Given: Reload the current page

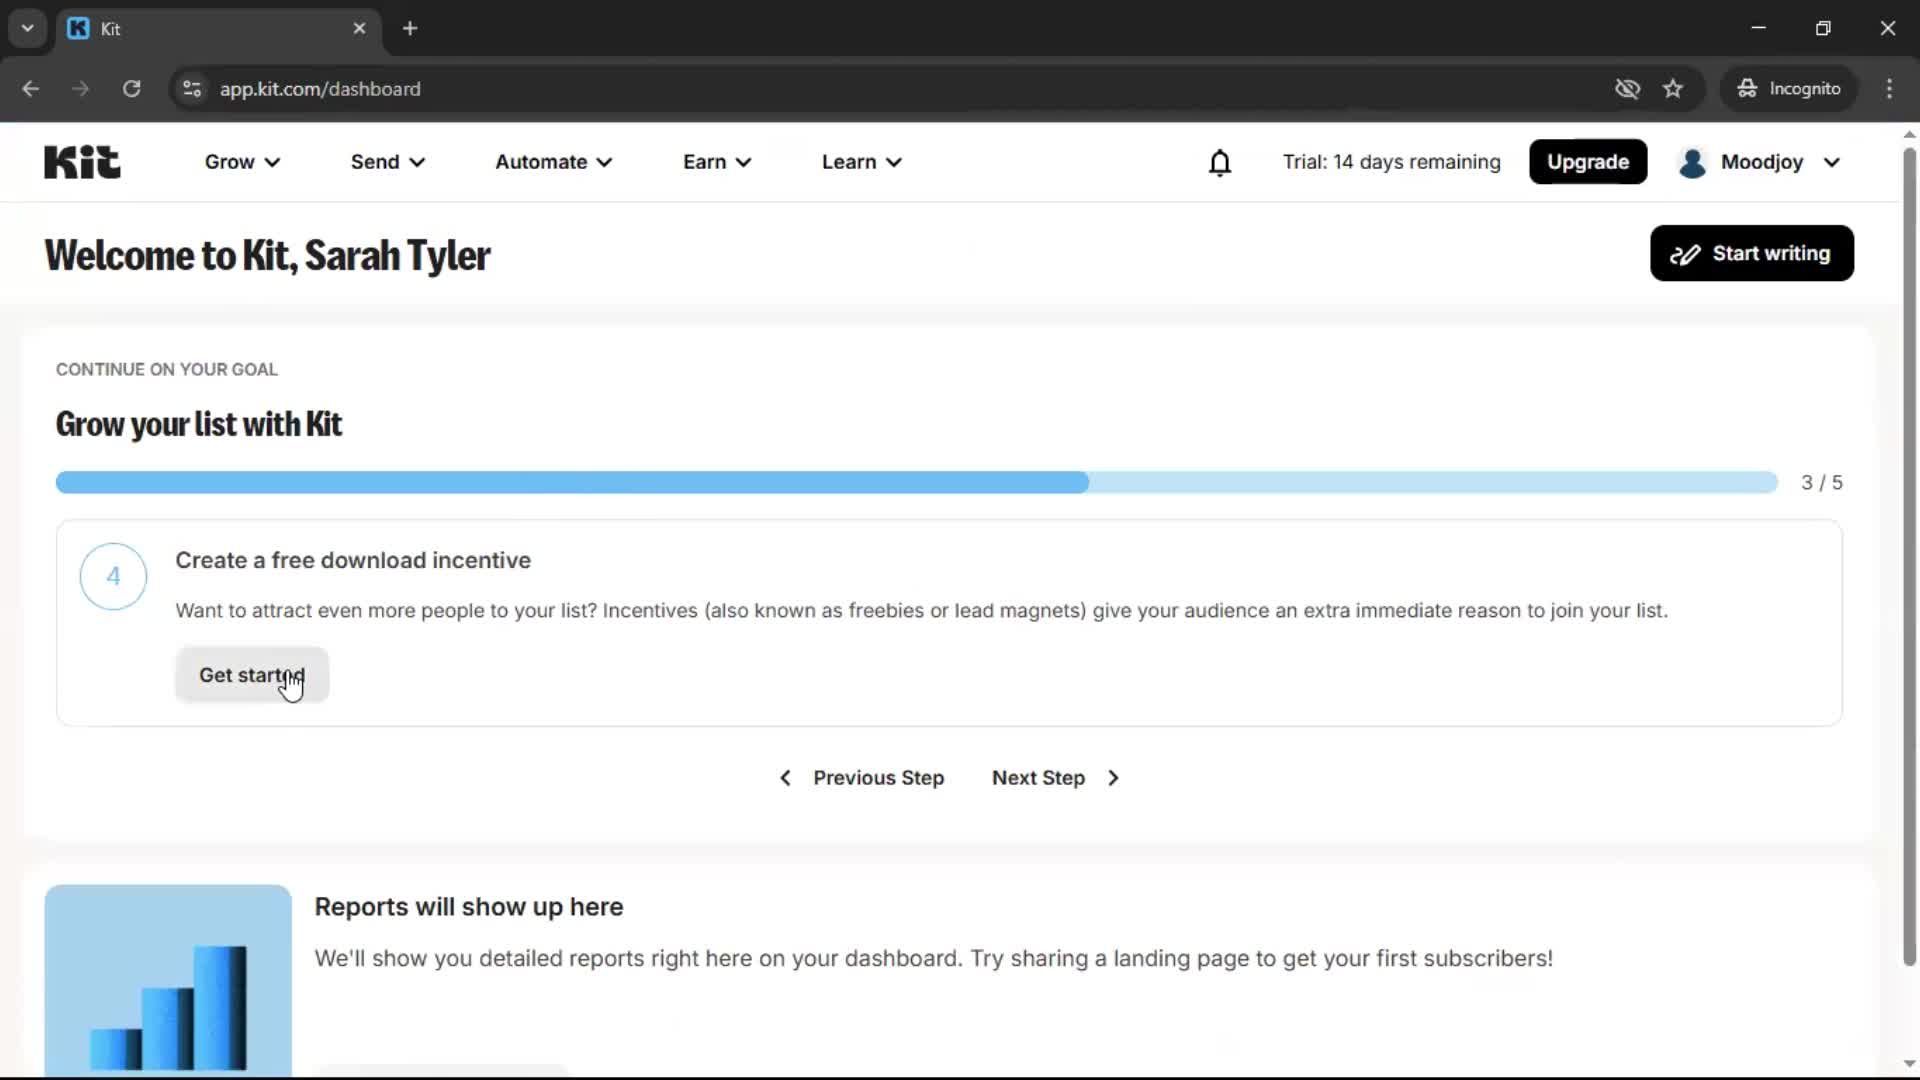Looking at the screenshot, I should pyautogui.click(x=131, y=88).
